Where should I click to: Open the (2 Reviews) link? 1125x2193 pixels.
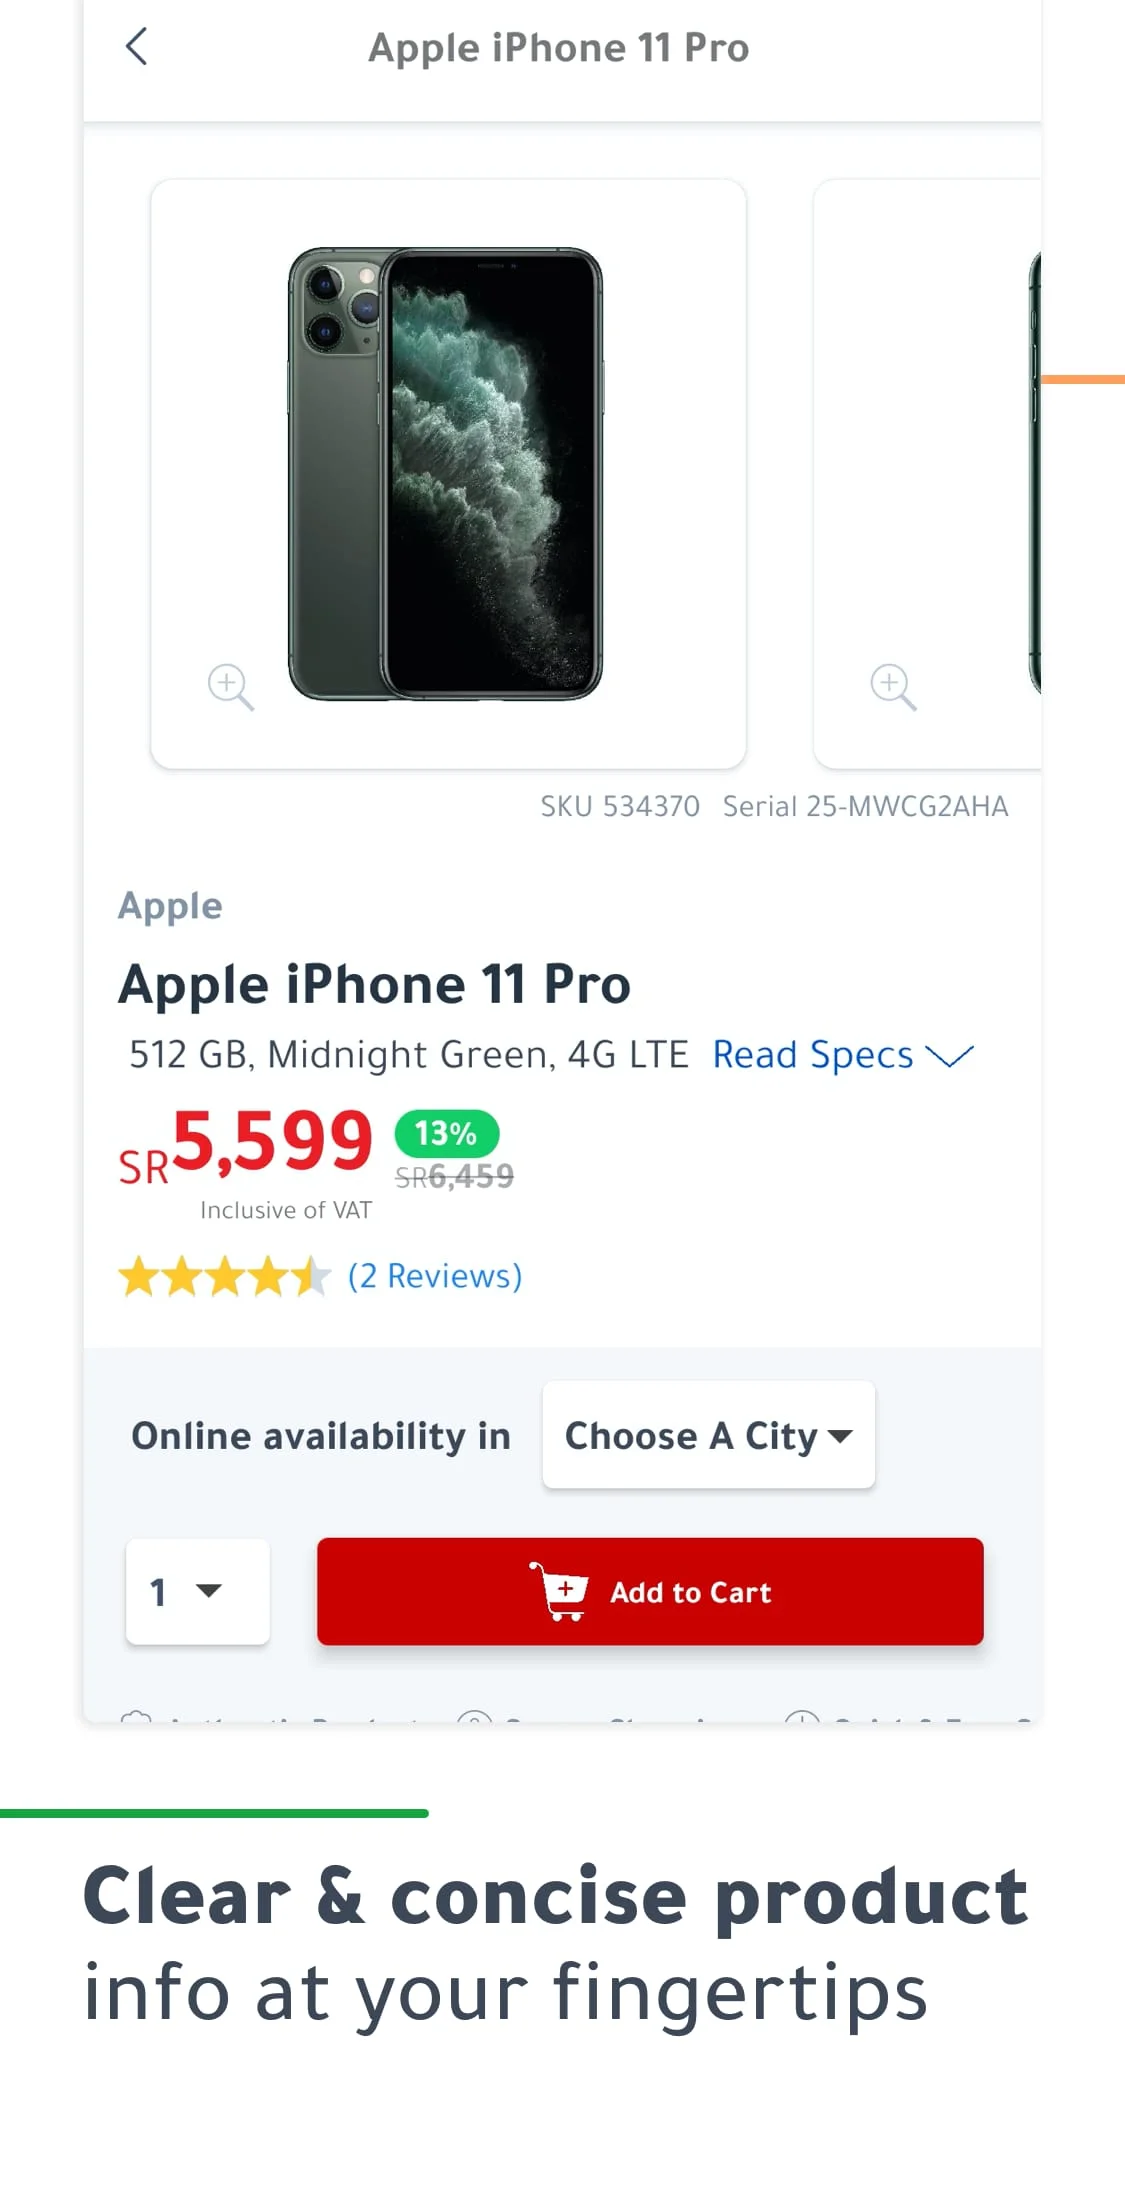tap(435, 1276)
